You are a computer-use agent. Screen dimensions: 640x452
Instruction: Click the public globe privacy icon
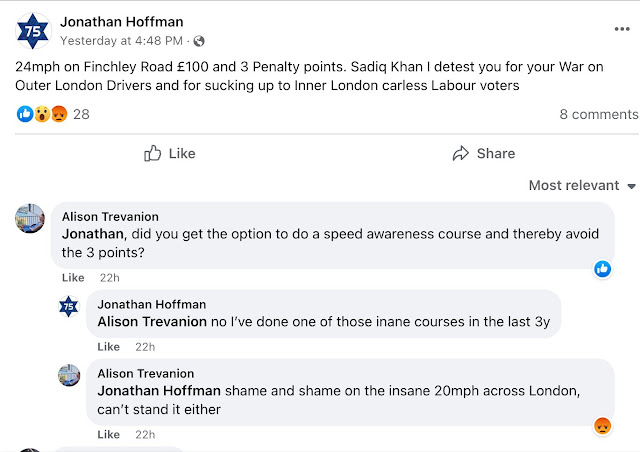tap(199, 41)
